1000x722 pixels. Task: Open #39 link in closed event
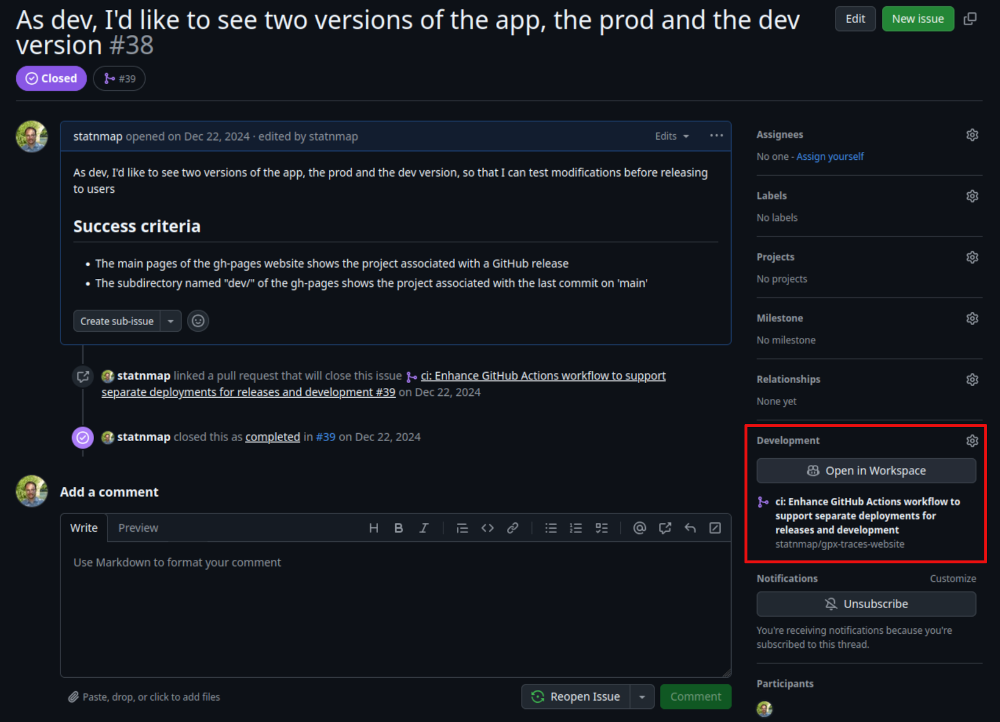tap(325, 437)
